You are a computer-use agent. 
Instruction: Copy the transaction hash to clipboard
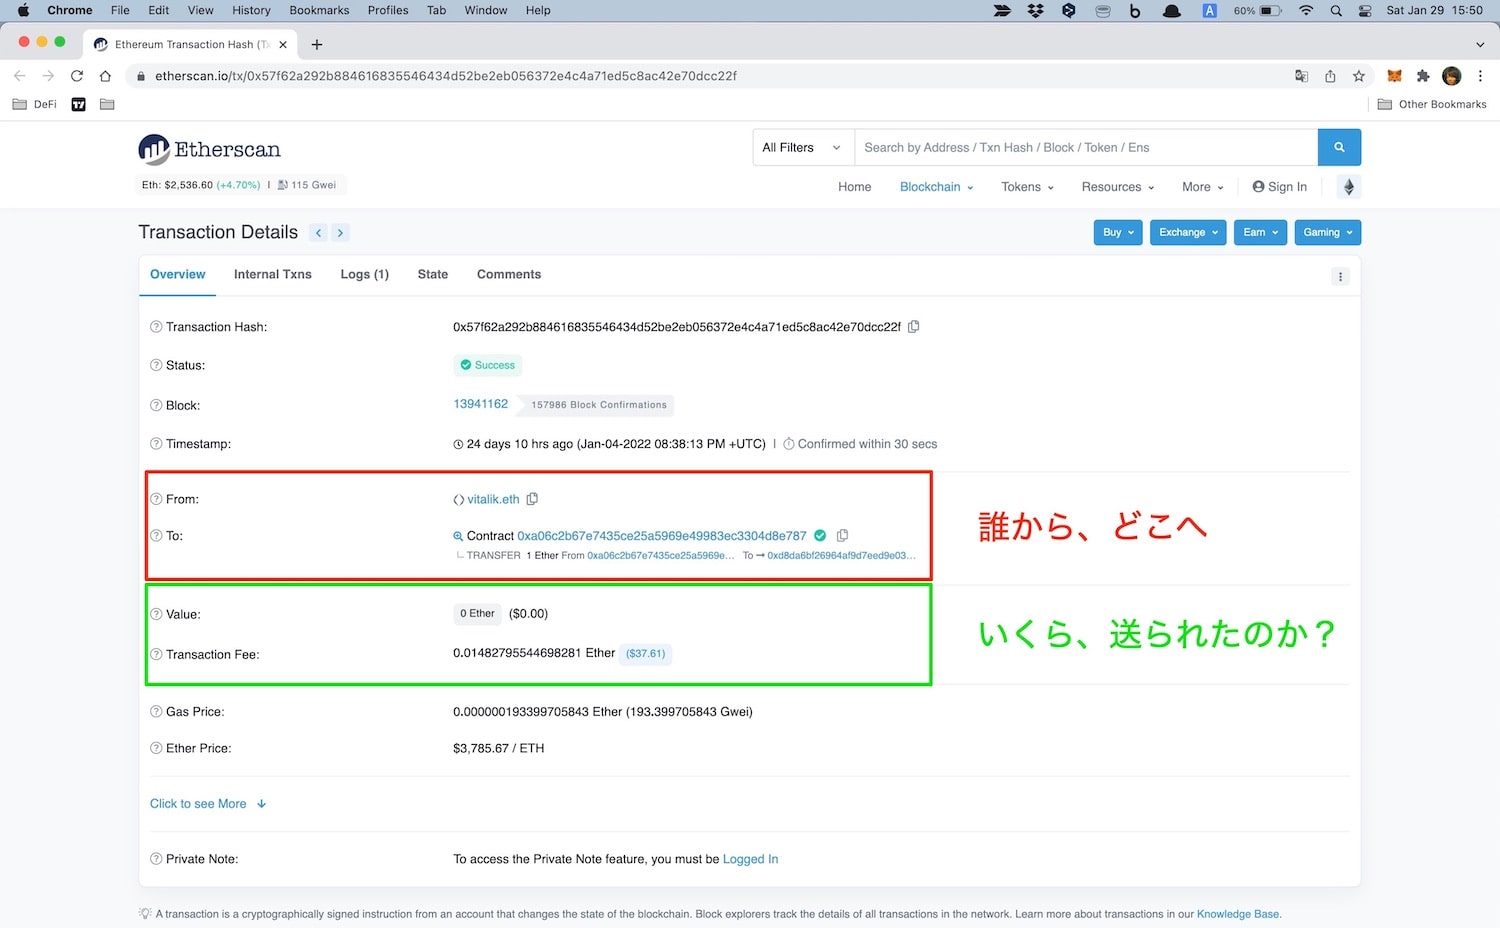coord(913,327)
